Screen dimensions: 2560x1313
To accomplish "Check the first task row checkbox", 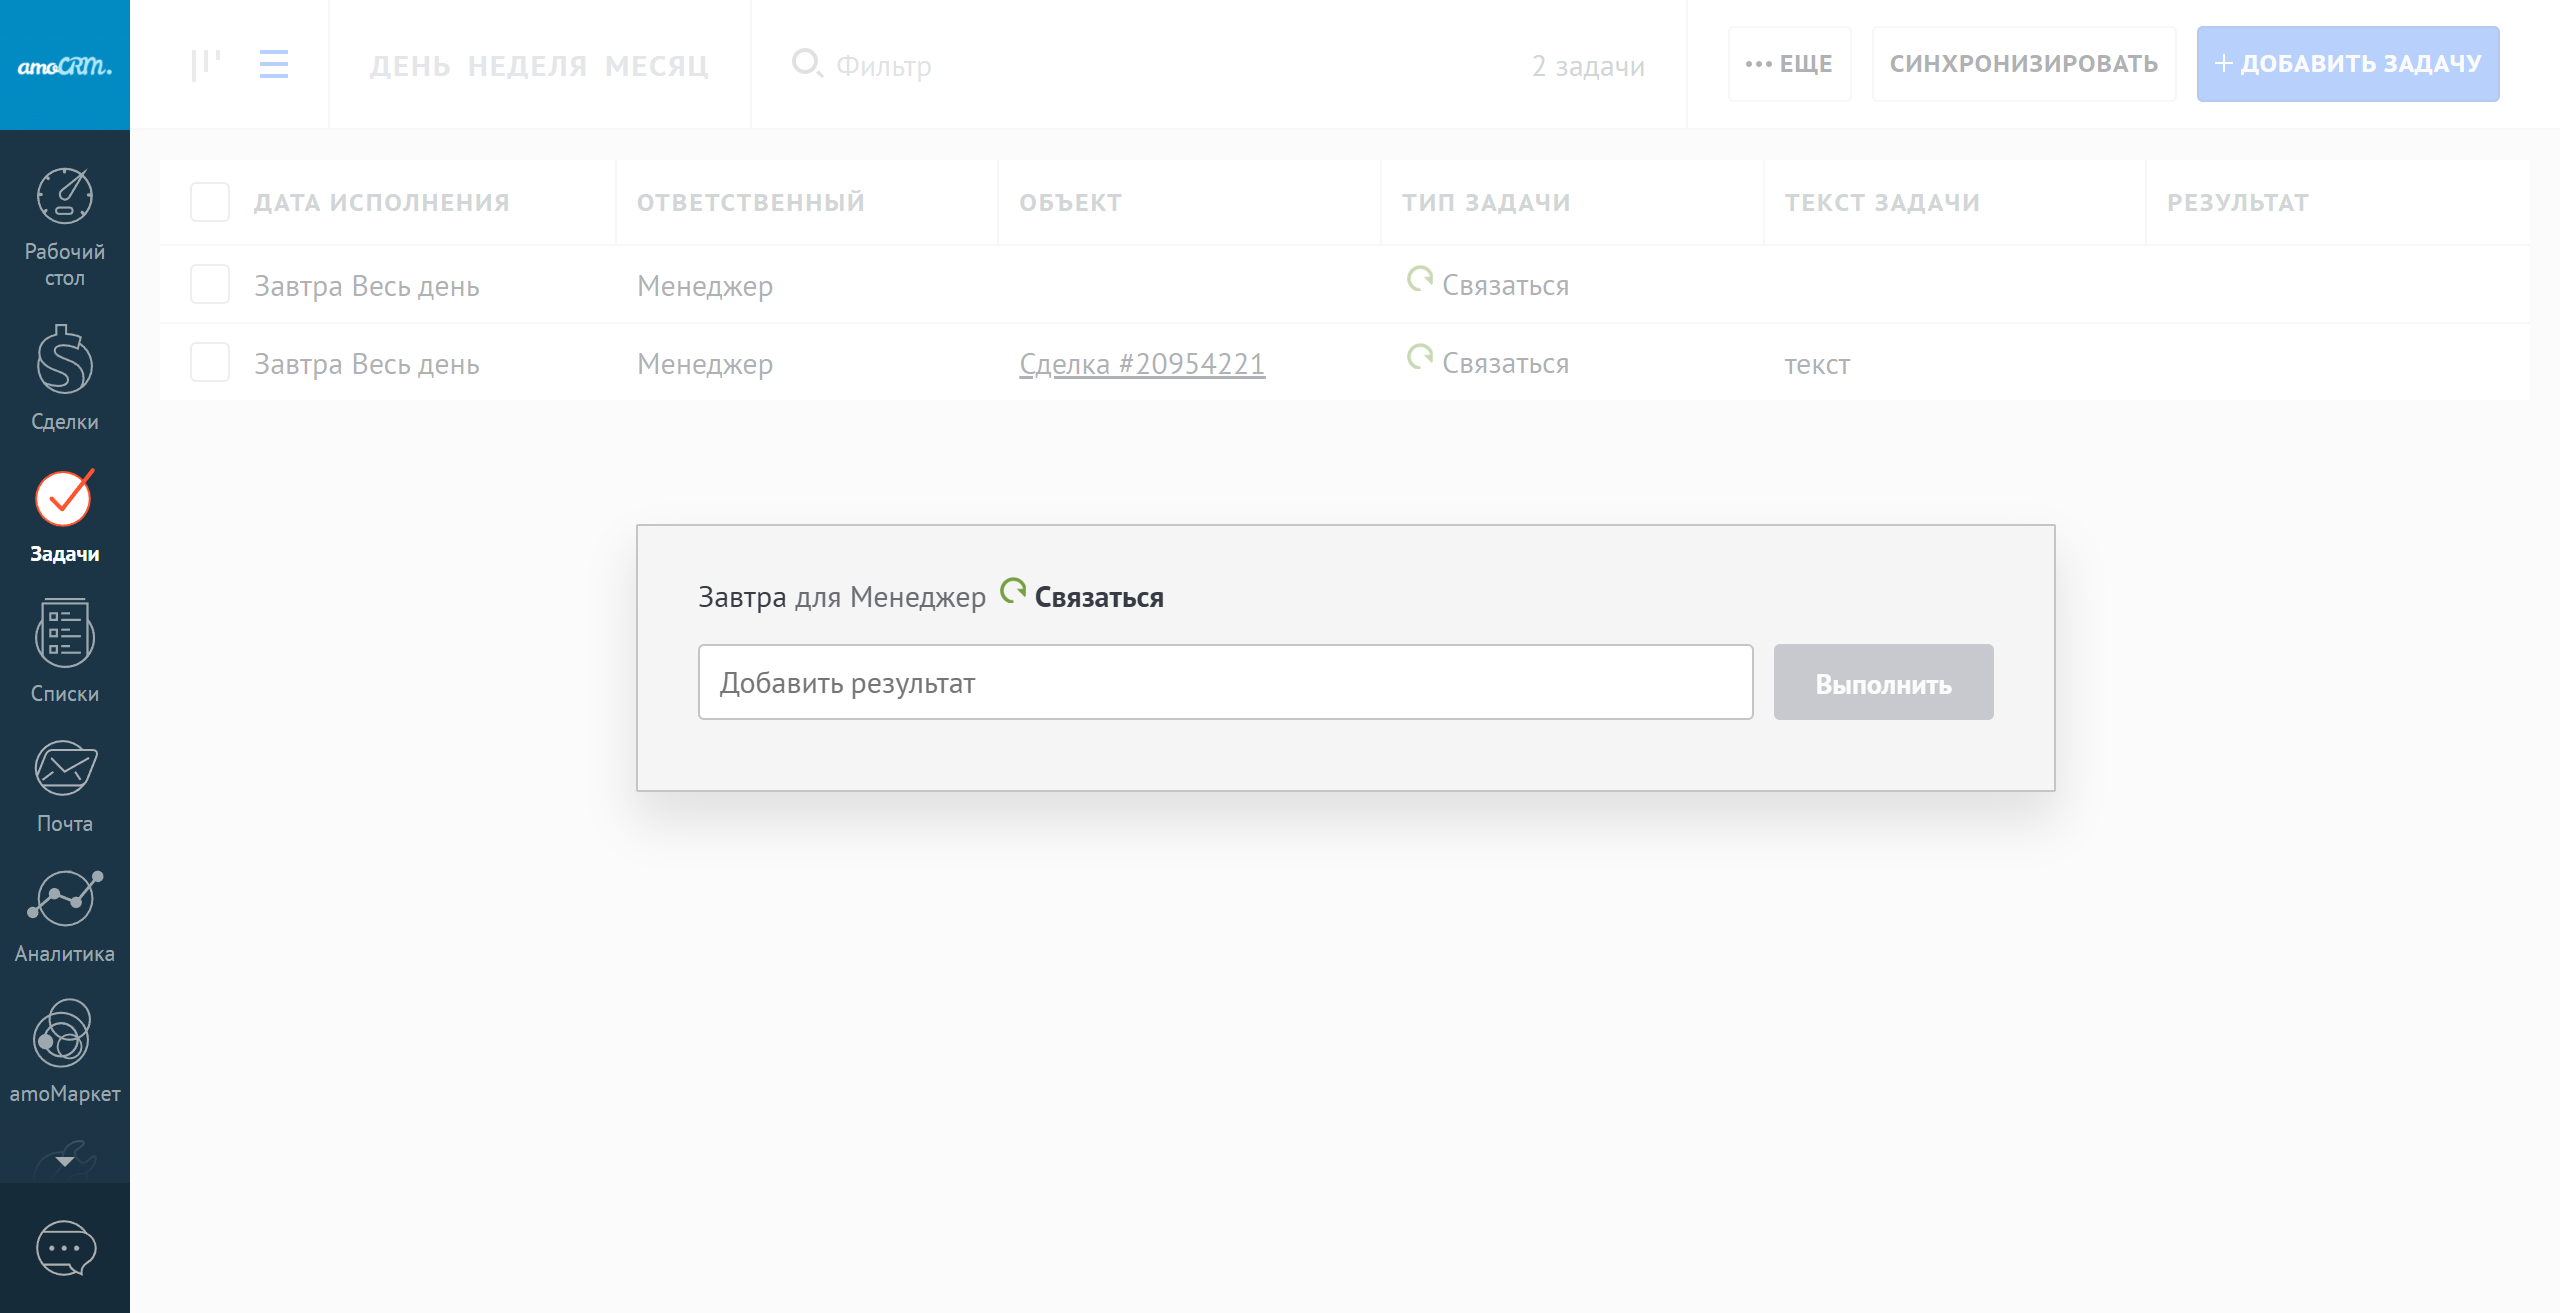I will tap(210, 285).
